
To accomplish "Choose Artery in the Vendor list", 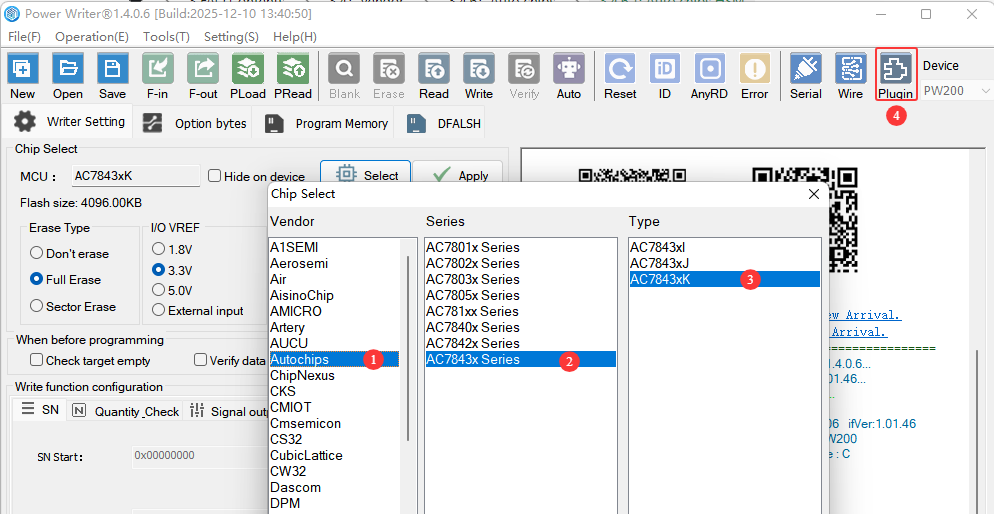I will point(288,327).
